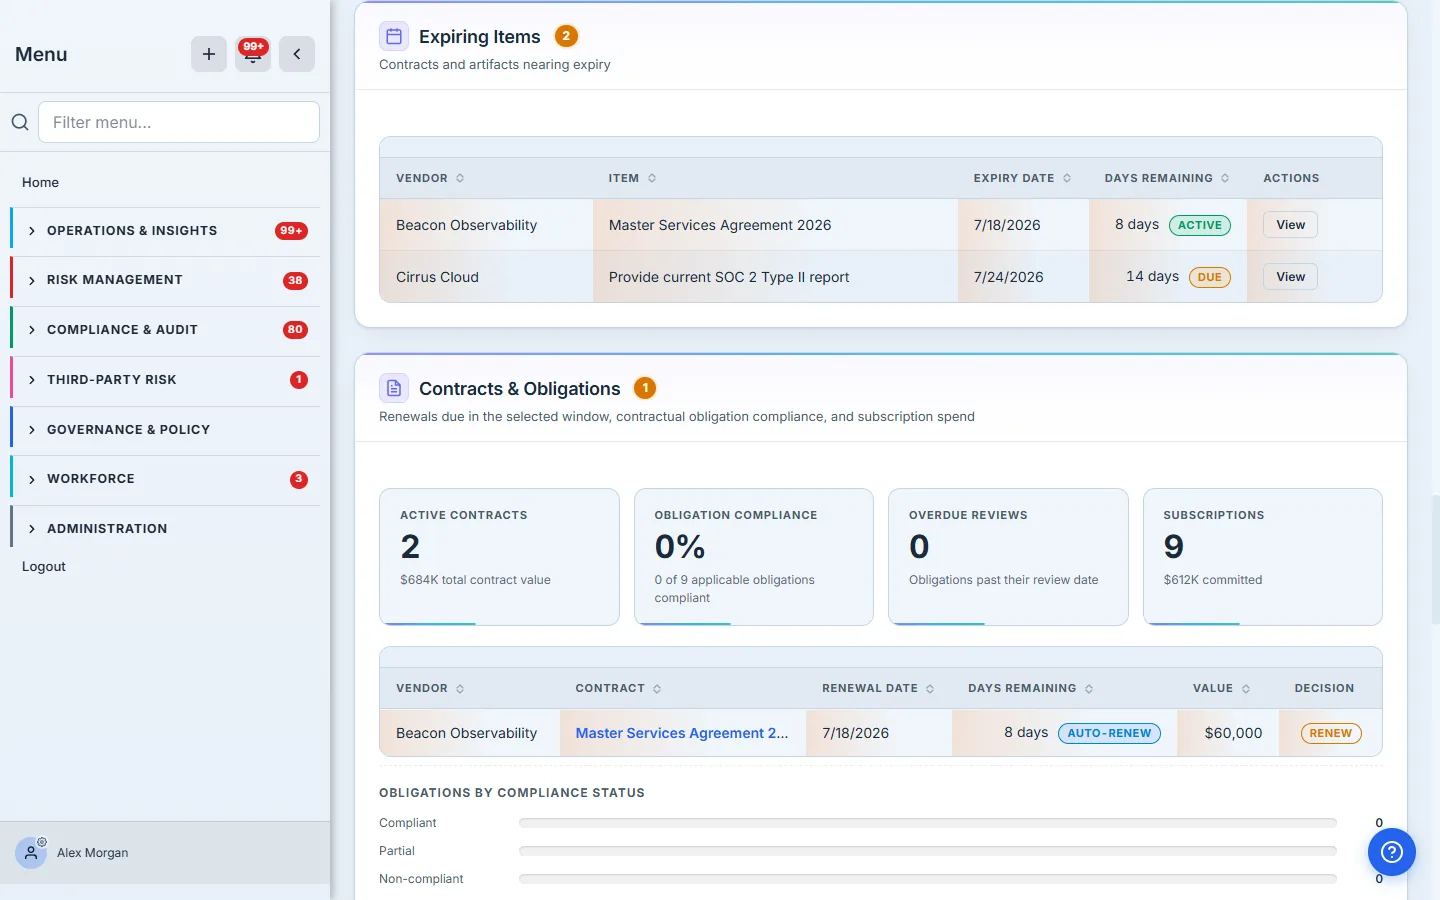Select the 7/24/2026 expiry date cell
1440x900 pixels.
click(1023, 277)
